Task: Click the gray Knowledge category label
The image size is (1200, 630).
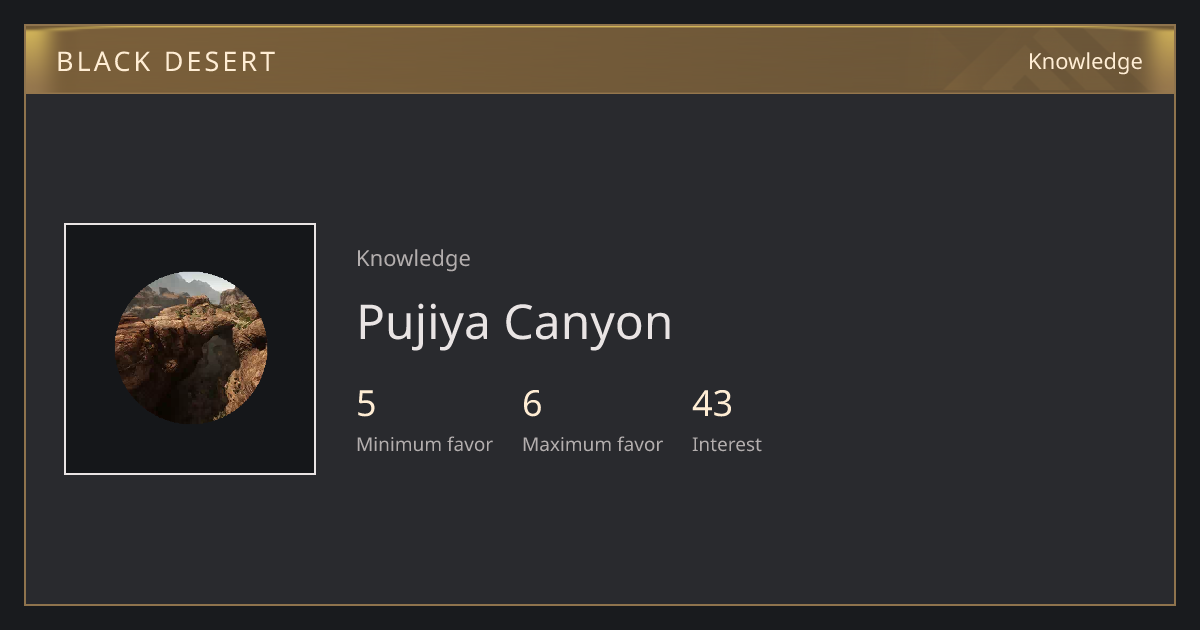Action: click(413, 258)
